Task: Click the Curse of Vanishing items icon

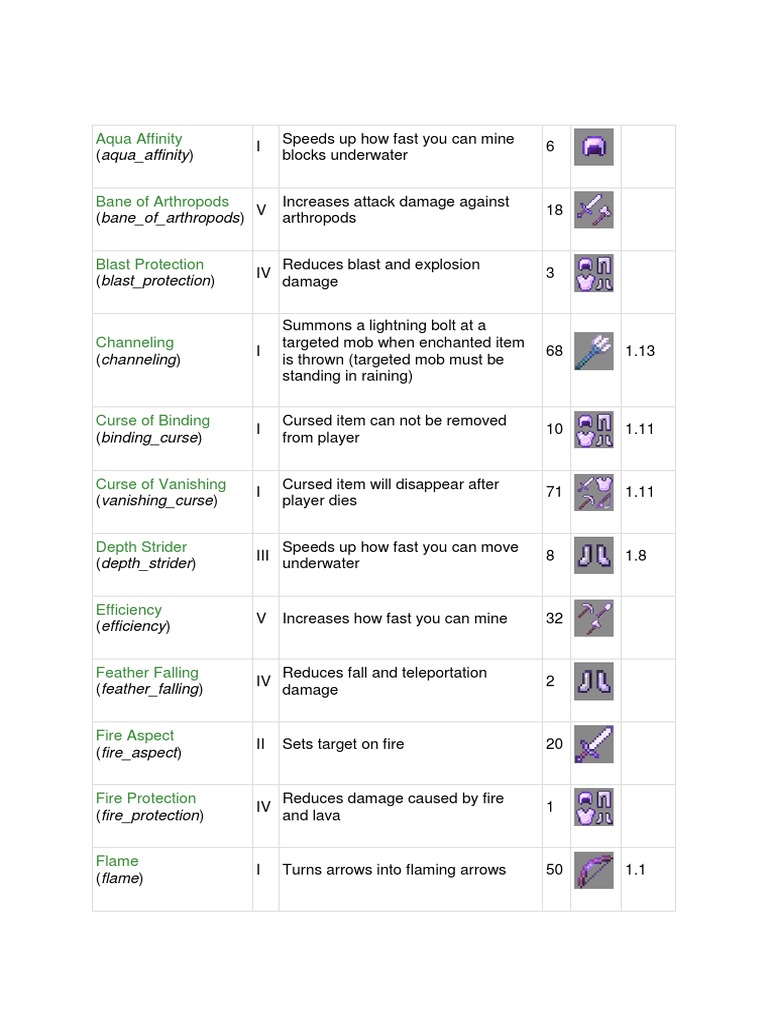Action: [594, 493]
